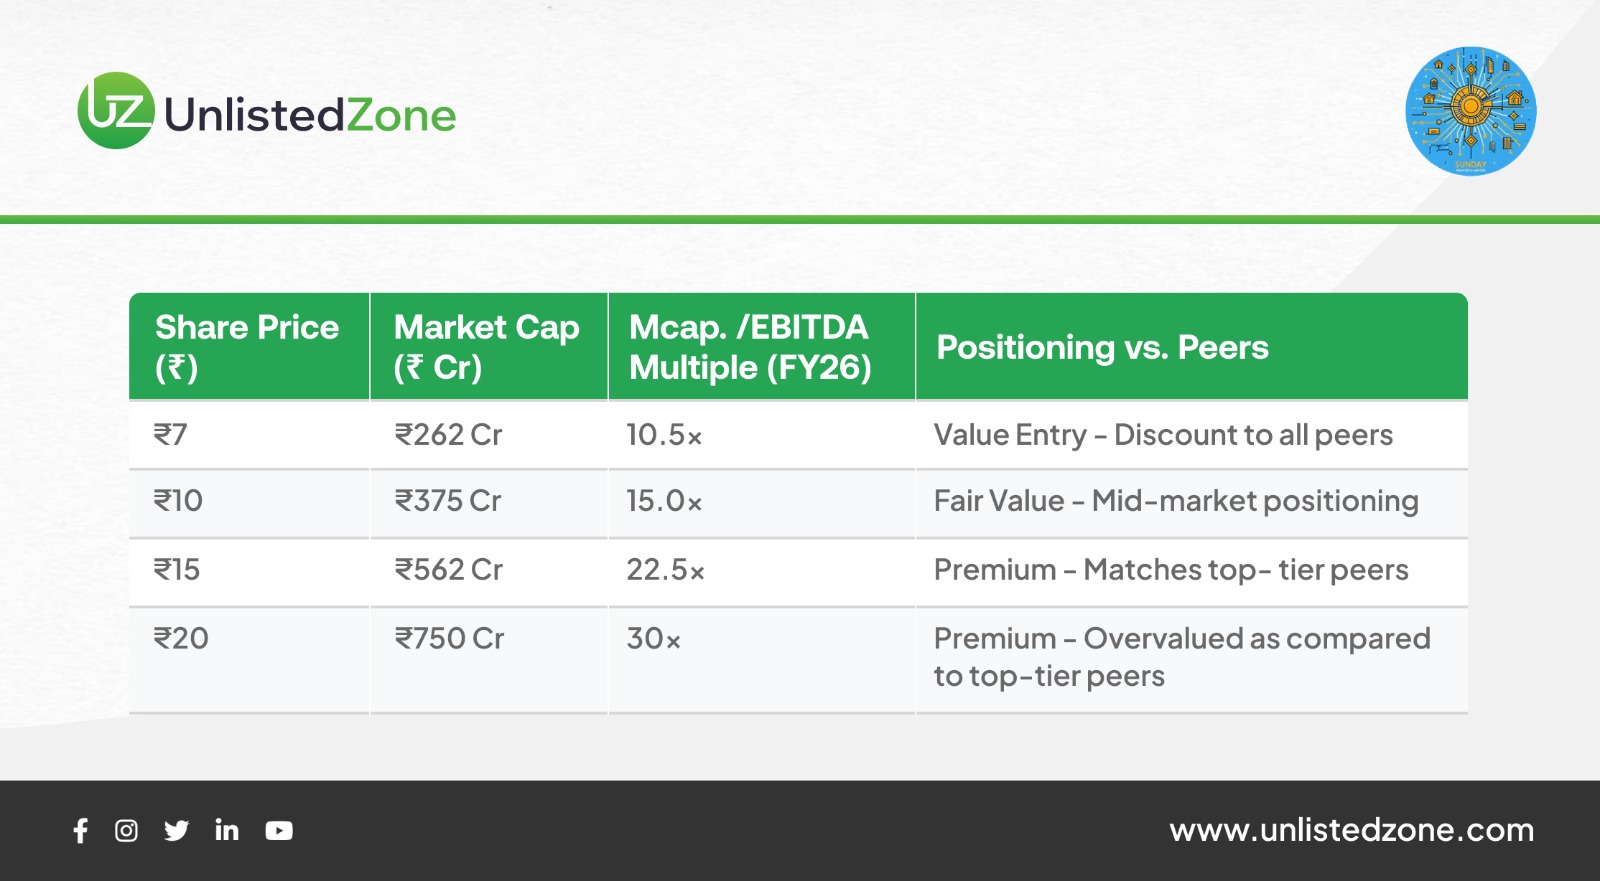Open the LinkedIn icon in footer
This screenshot has height=881, width=1600.
(227, 830)
